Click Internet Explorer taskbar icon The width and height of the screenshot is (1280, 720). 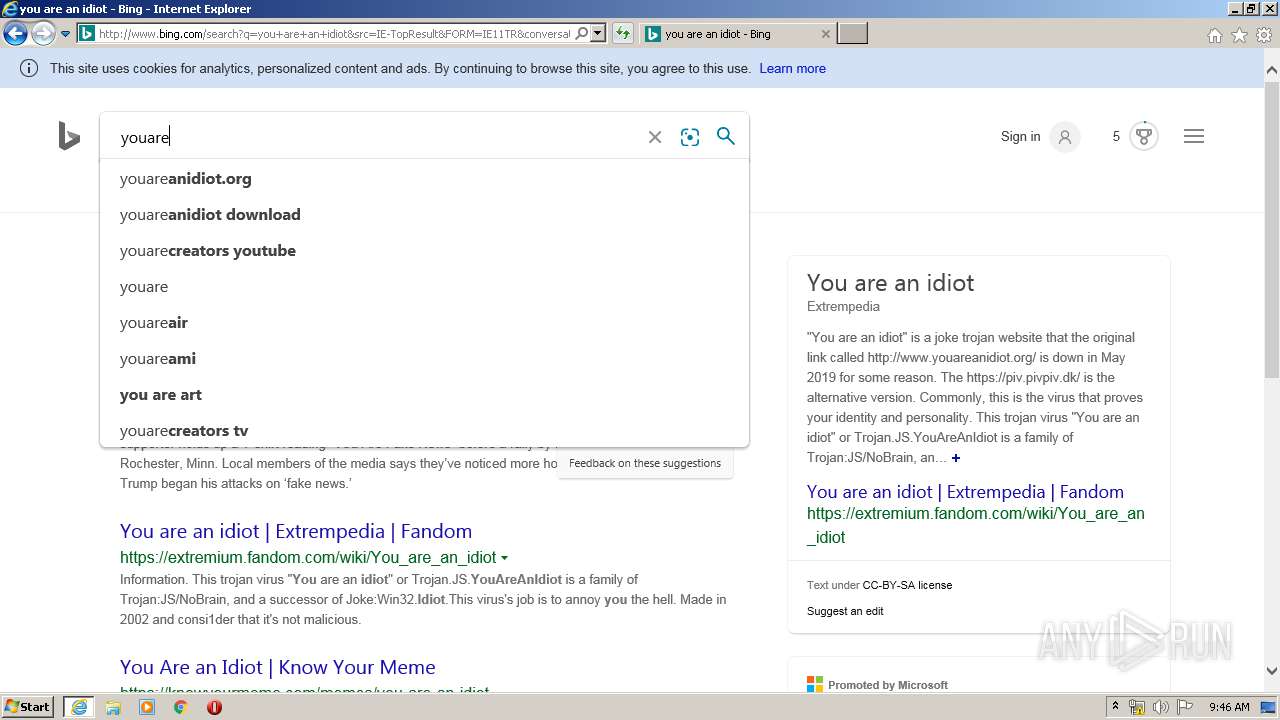79,707
